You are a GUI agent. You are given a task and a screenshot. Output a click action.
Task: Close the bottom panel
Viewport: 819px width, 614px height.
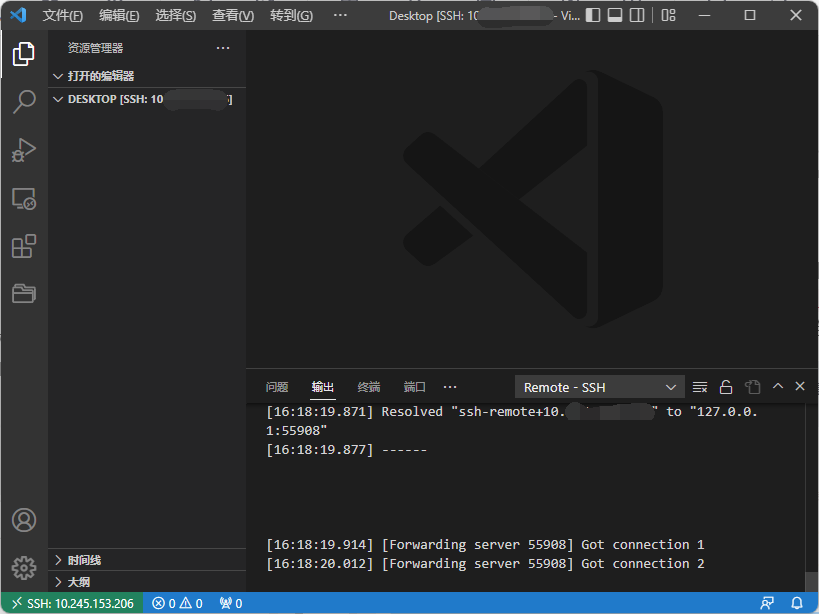coord(800,386)
